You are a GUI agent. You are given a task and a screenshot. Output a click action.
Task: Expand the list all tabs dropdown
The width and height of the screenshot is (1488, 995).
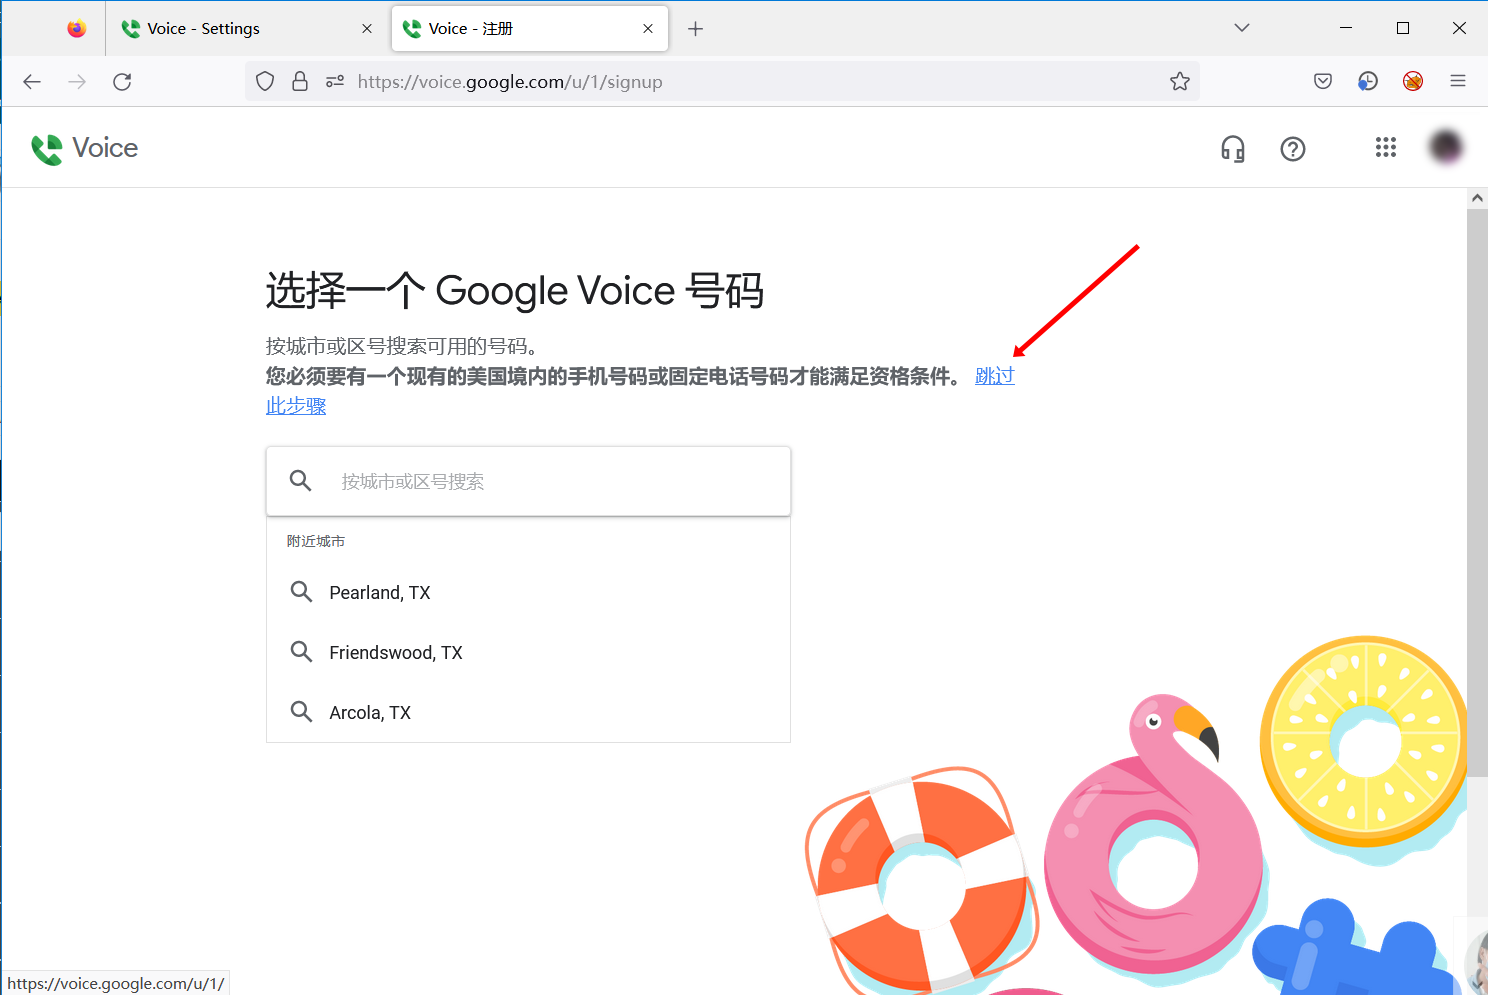pos(1242,28)
